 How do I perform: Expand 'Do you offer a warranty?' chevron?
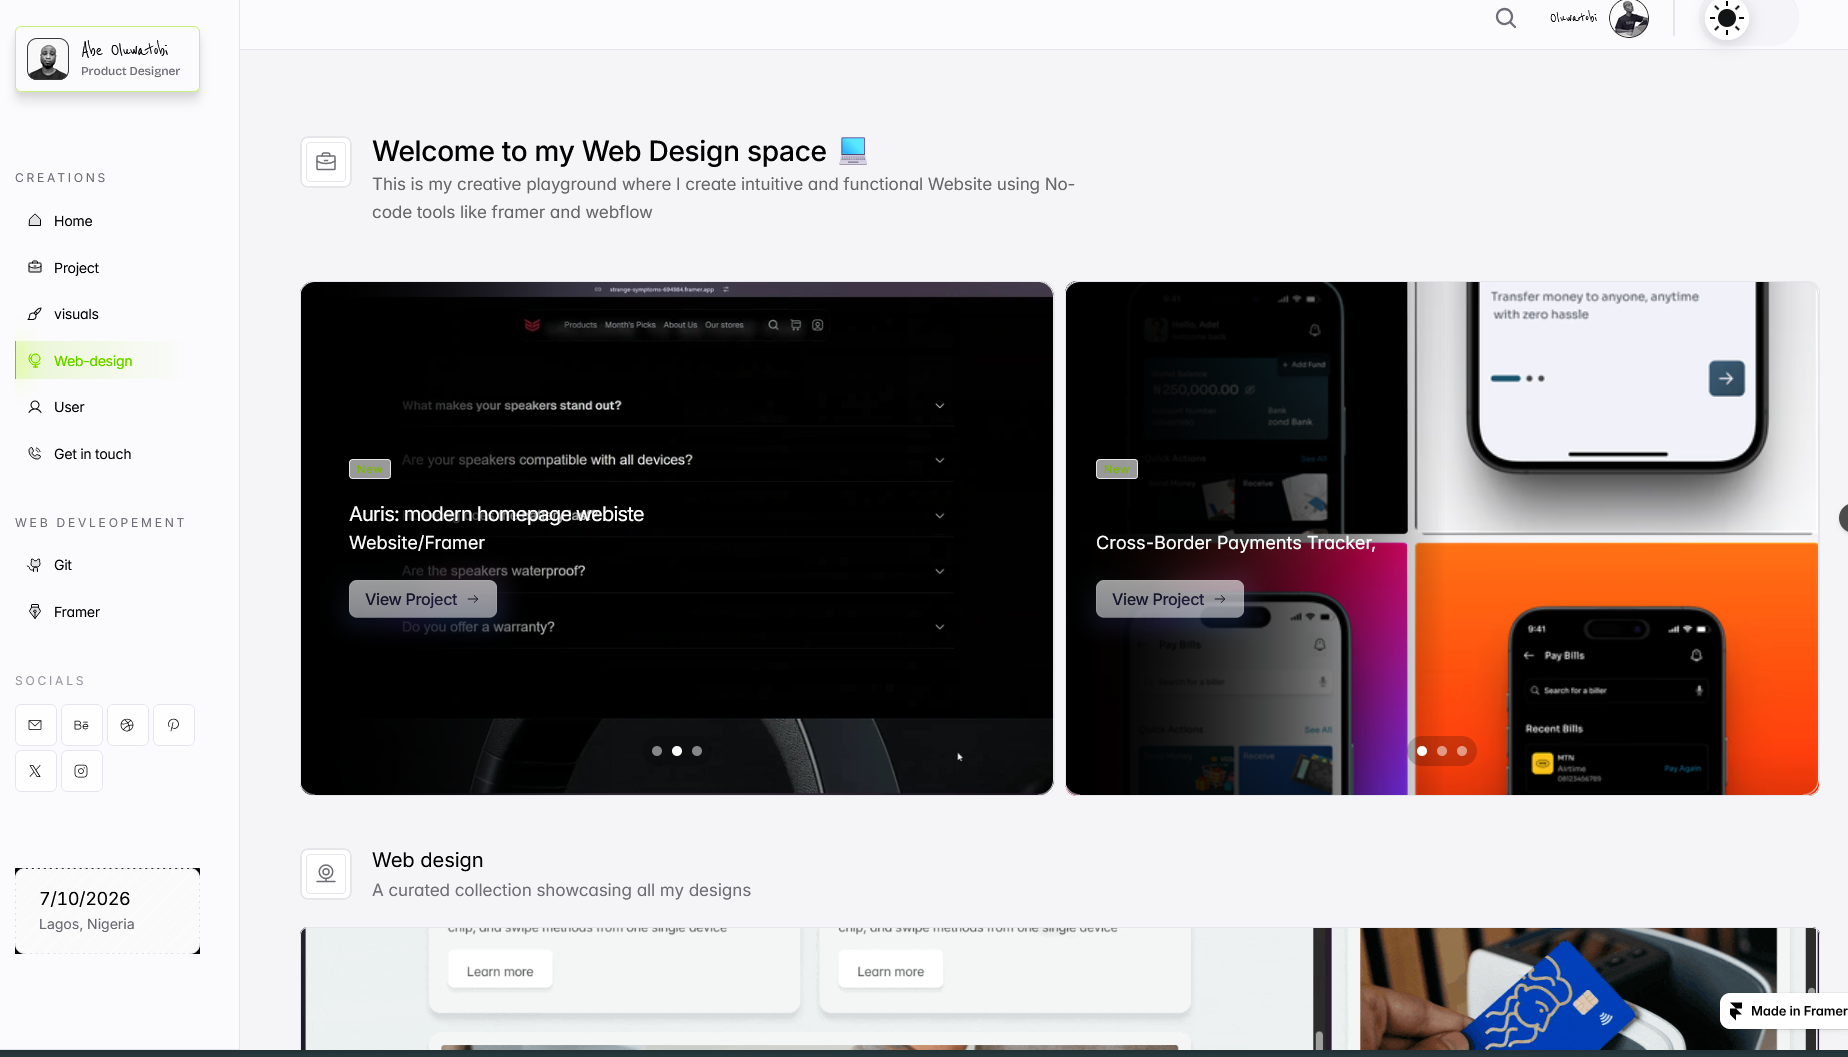pyautogui.click(x=940, y=627)
